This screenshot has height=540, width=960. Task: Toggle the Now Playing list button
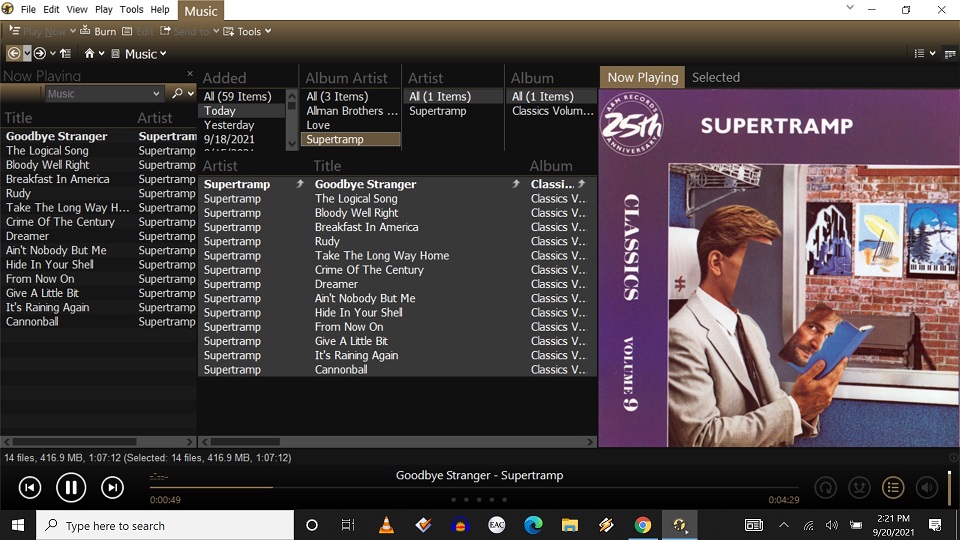[x=893, y=487]
